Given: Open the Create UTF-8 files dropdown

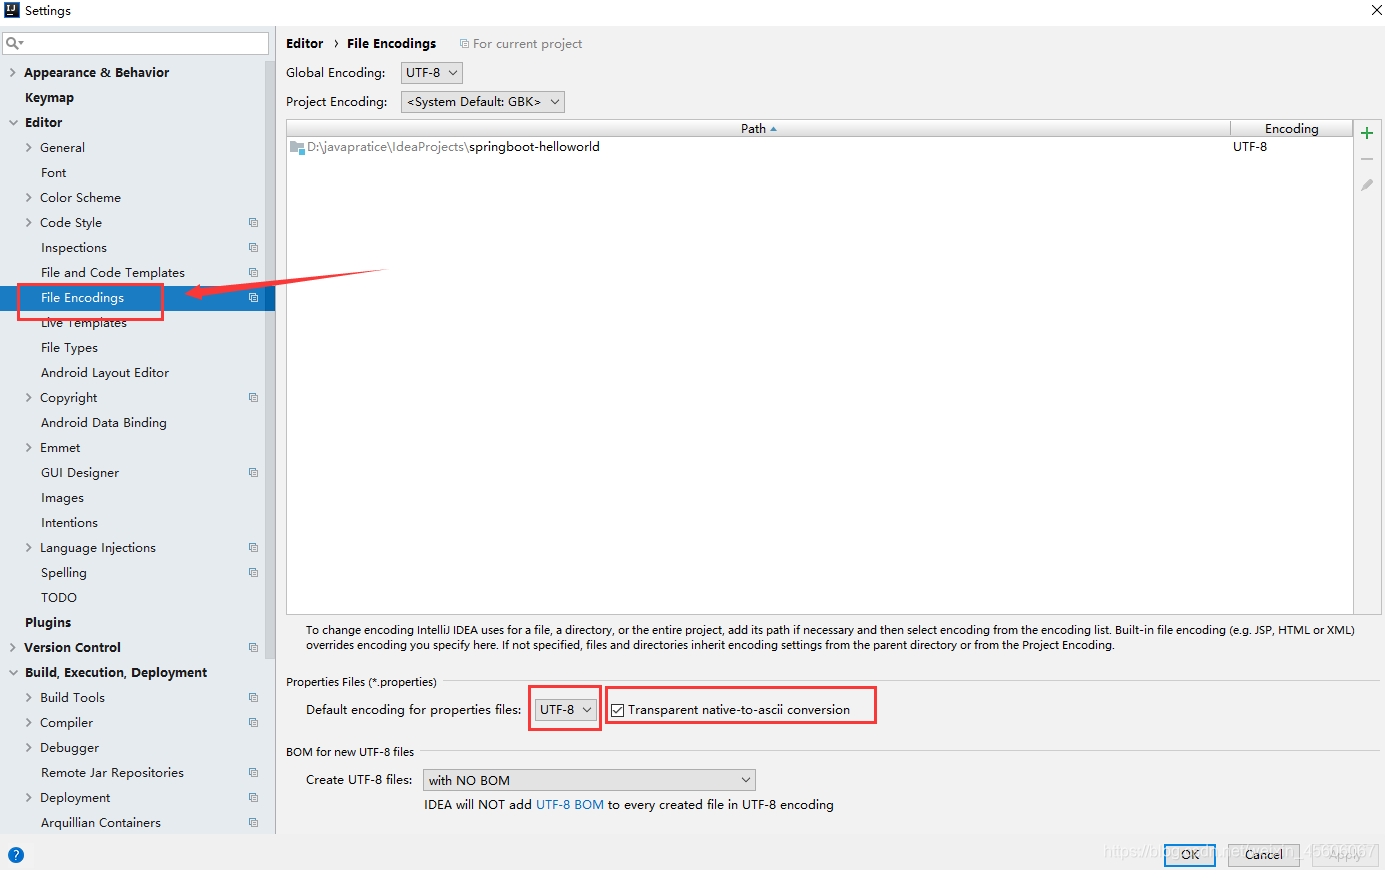Looking at the screenshot, I should (590, 780).
